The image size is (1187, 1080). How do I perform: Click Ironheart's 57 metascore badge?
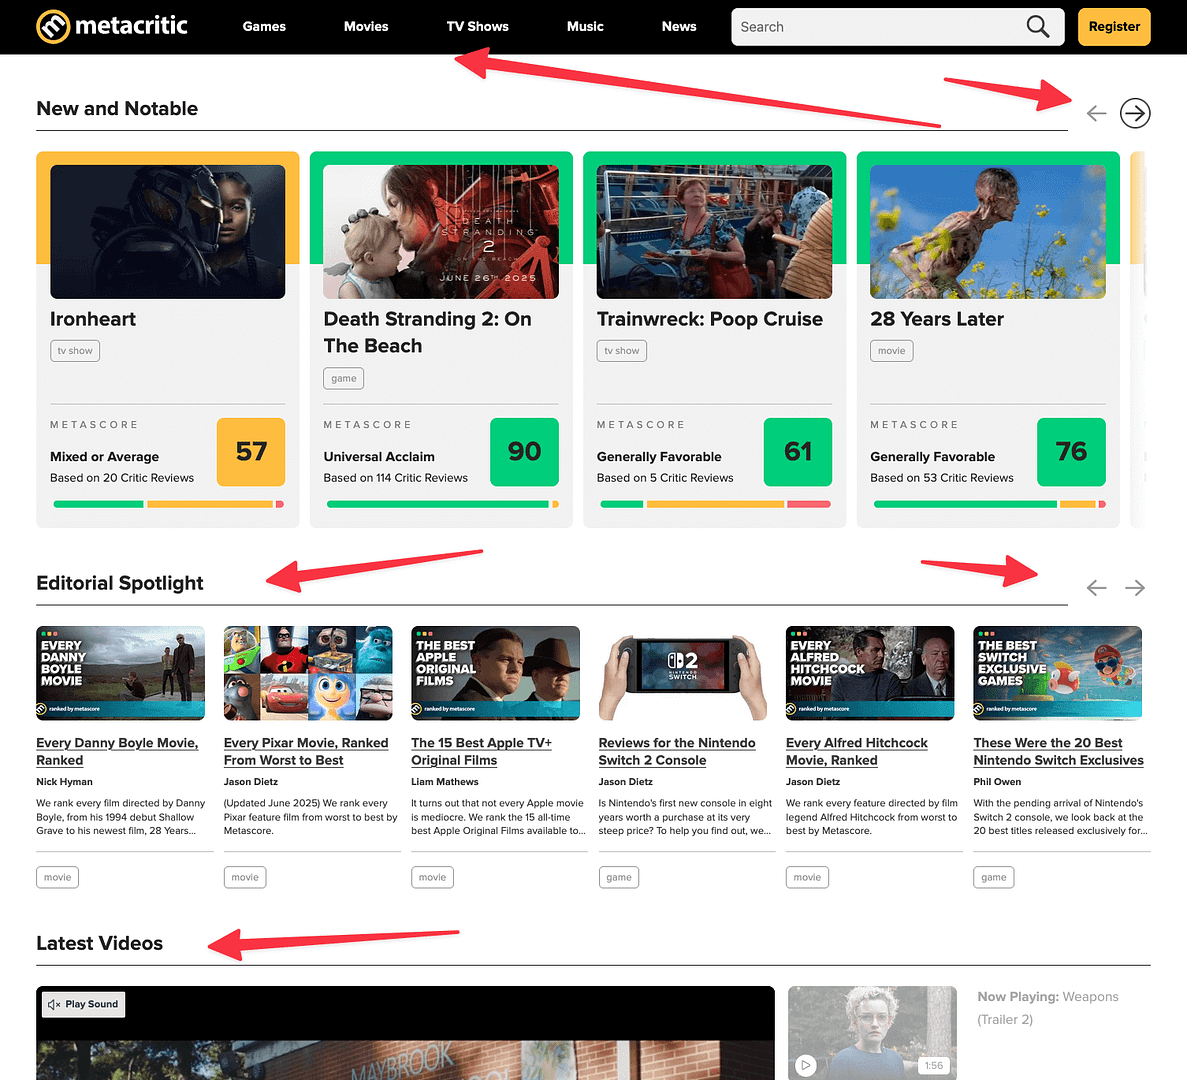[251, 452]
